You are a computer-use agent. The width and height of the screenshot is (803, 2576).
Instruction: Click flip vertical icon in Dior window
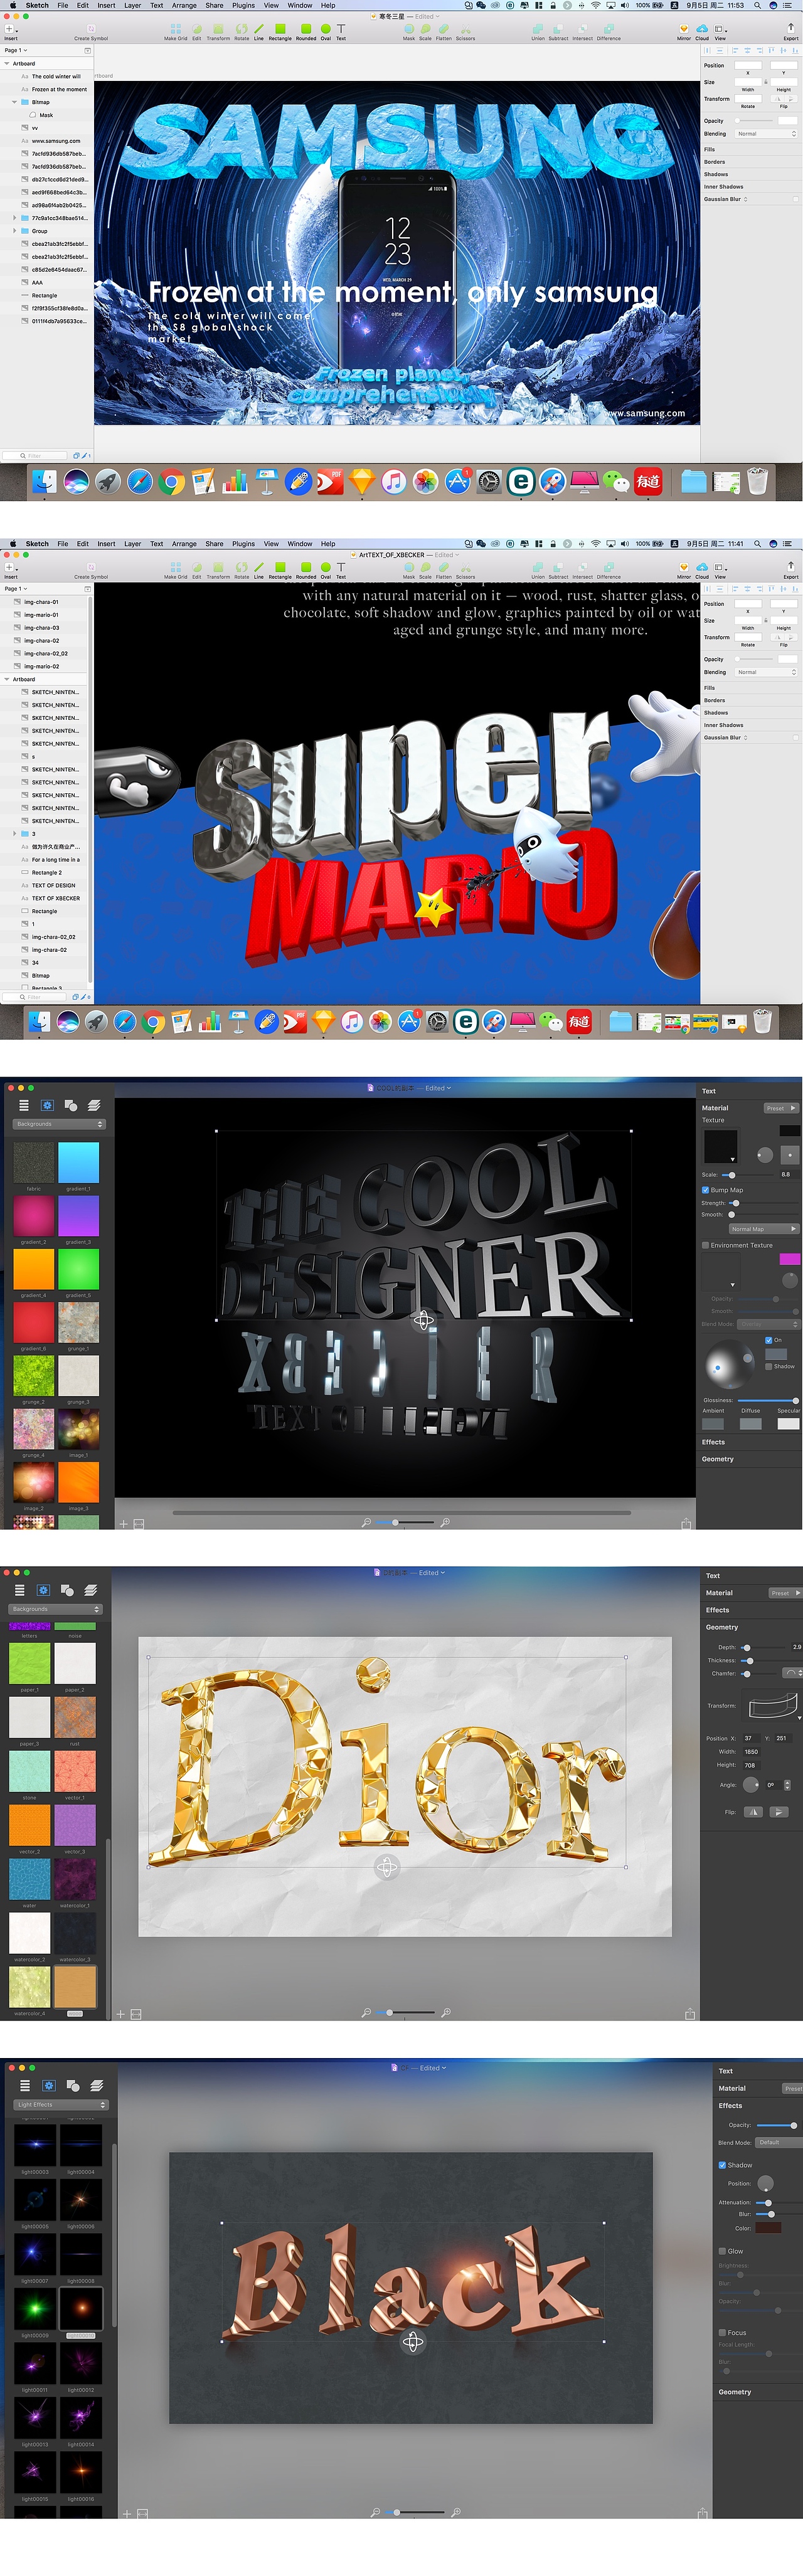click(778, 1812)
